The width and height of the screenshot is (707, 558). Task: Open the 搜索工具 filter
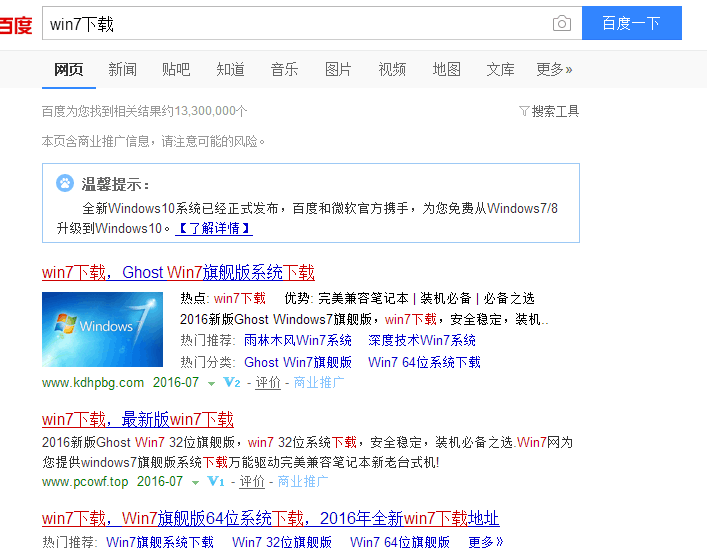(549, 111)
